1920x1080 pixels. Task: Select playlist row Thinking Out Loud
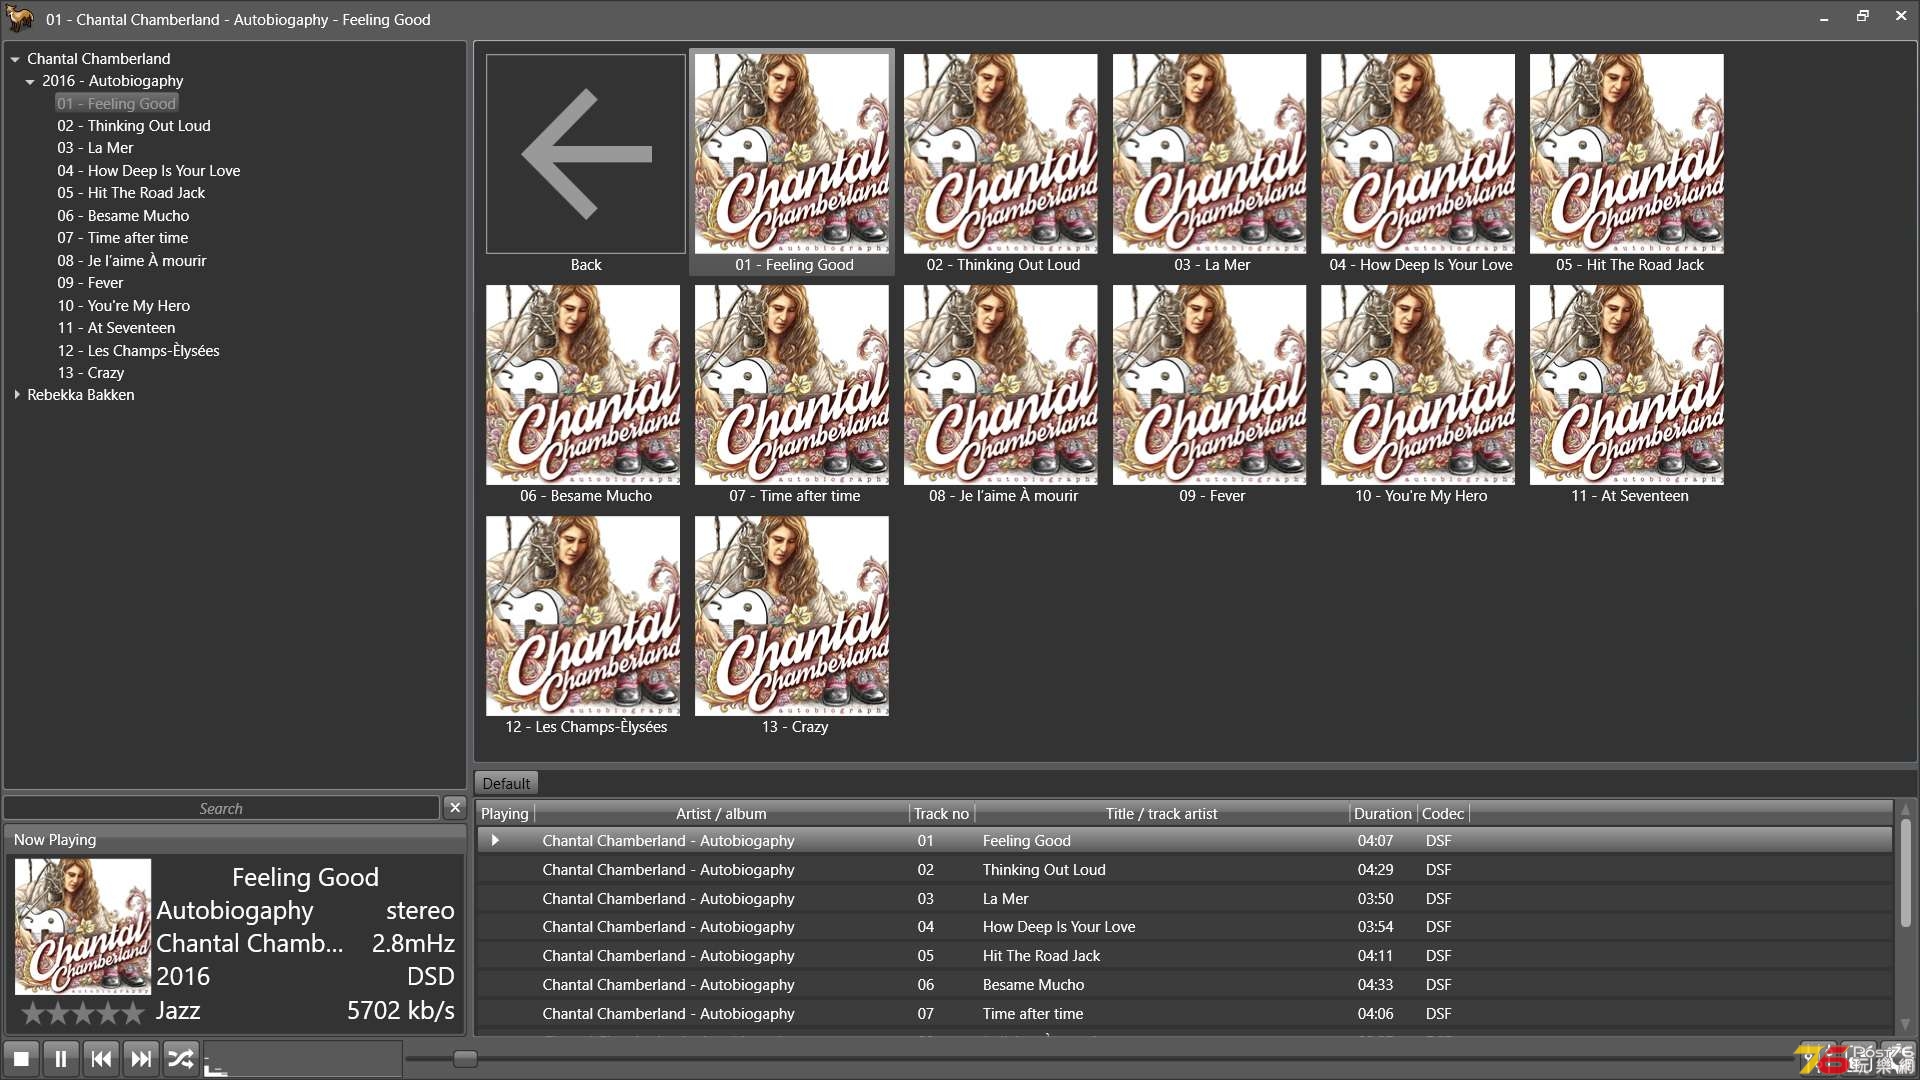point(1185,870)
